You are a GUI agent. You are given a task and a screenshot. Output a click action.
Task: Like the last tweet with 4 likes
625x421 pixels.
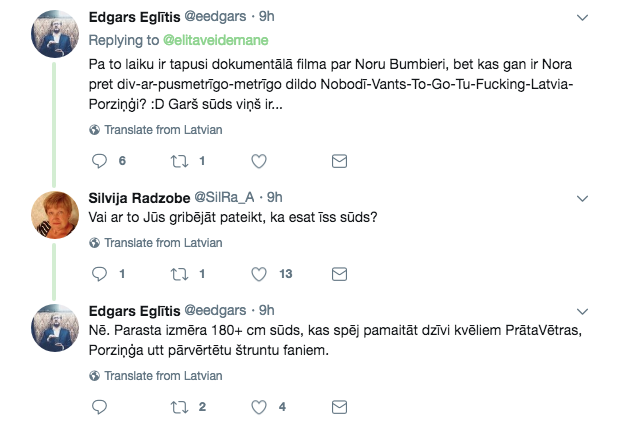click(x=258, y=406)
